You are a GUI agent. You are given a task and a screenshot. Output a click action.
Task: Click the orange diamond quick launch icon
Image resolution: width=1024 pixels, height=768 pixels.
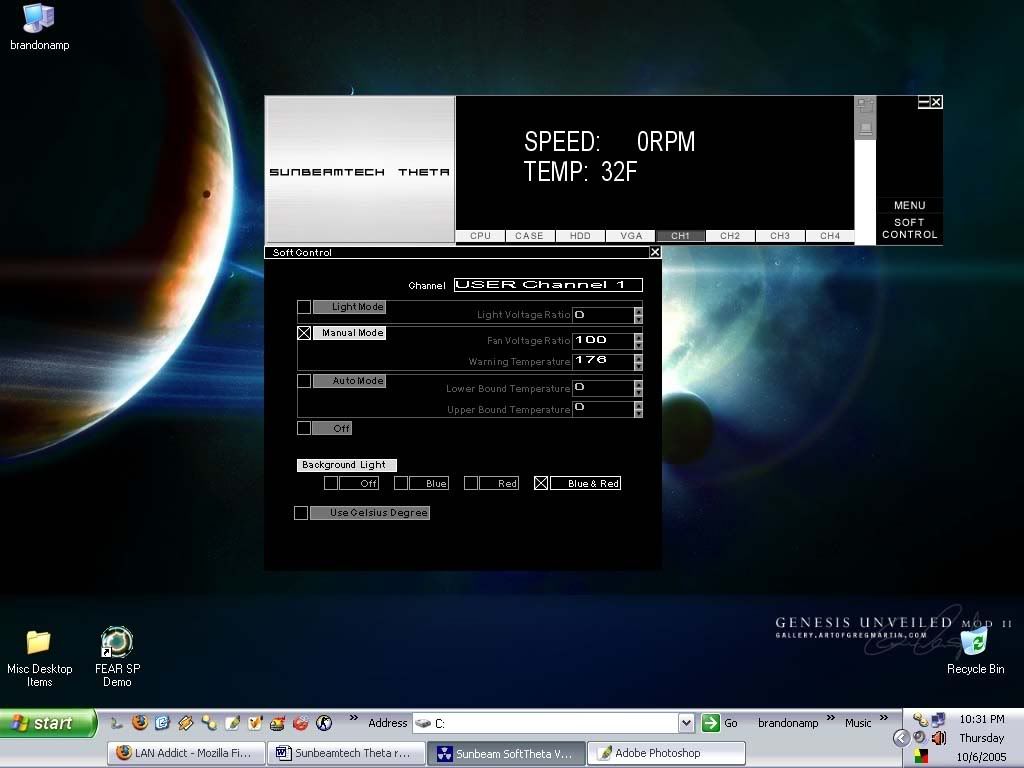(x=185, y=722)
